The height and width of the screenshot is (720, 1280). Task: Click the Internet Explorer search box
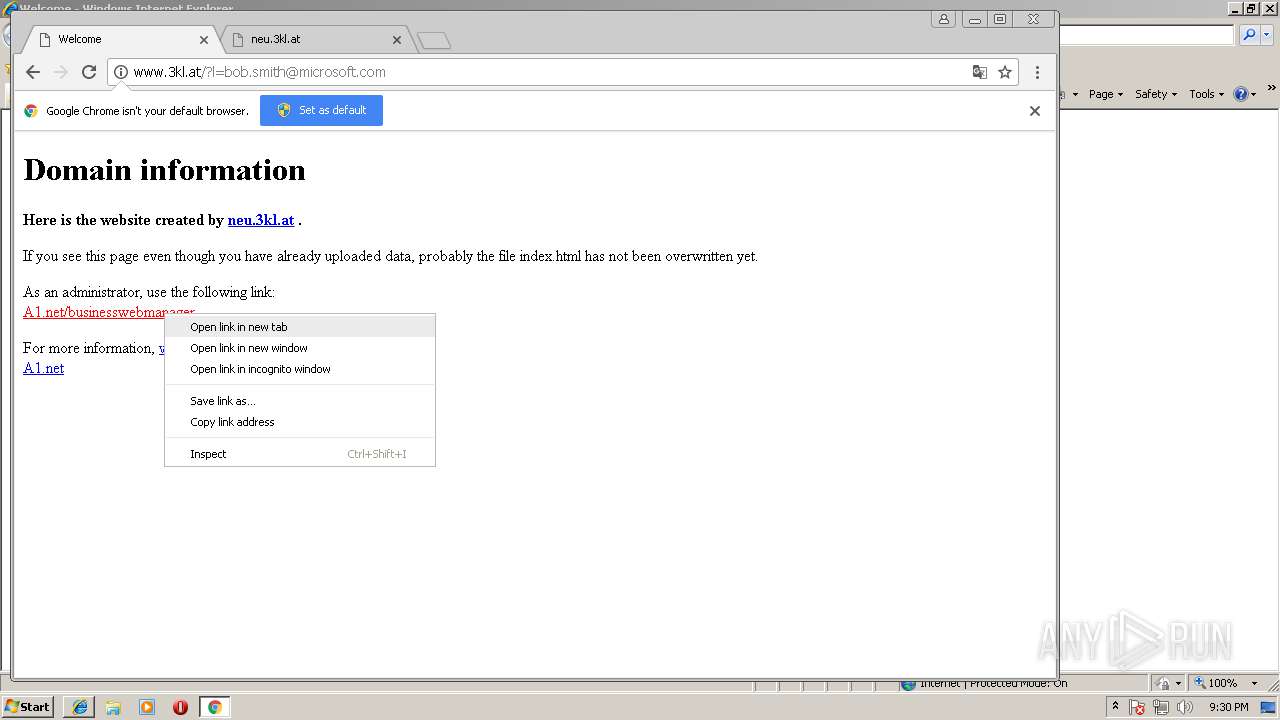[1147, 35]
